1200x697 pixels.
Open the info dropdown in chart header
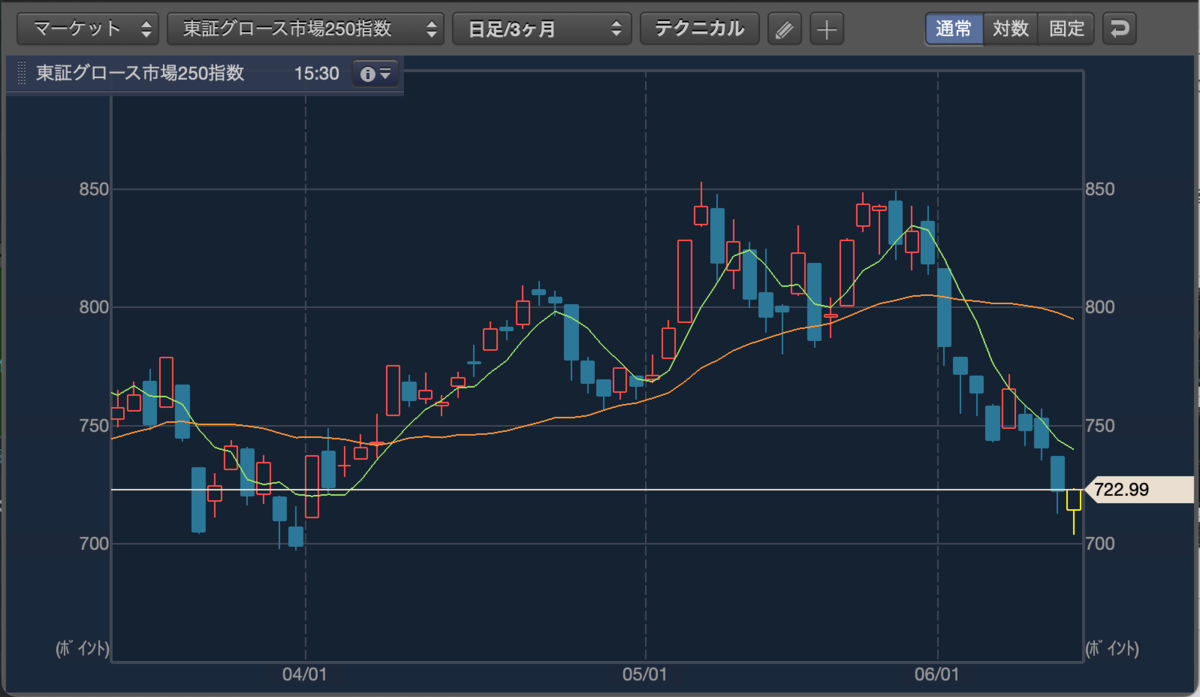pyautogui.click(x=376, y=74)
